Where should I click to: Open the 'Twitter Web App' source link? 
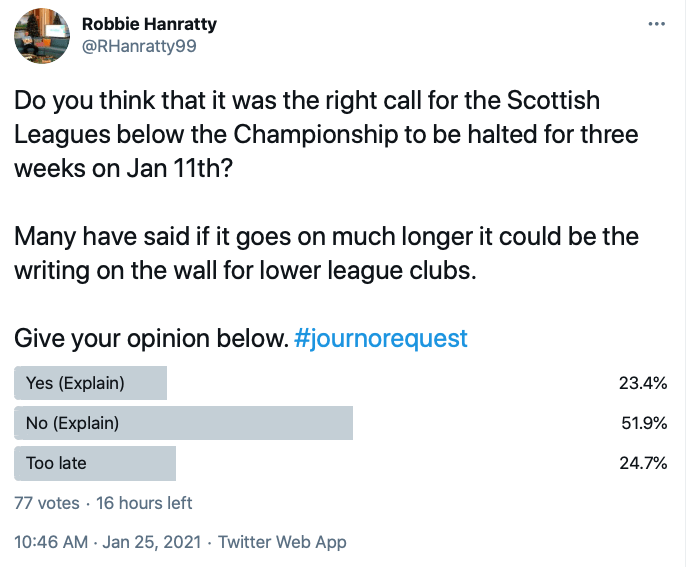(282, 542)
